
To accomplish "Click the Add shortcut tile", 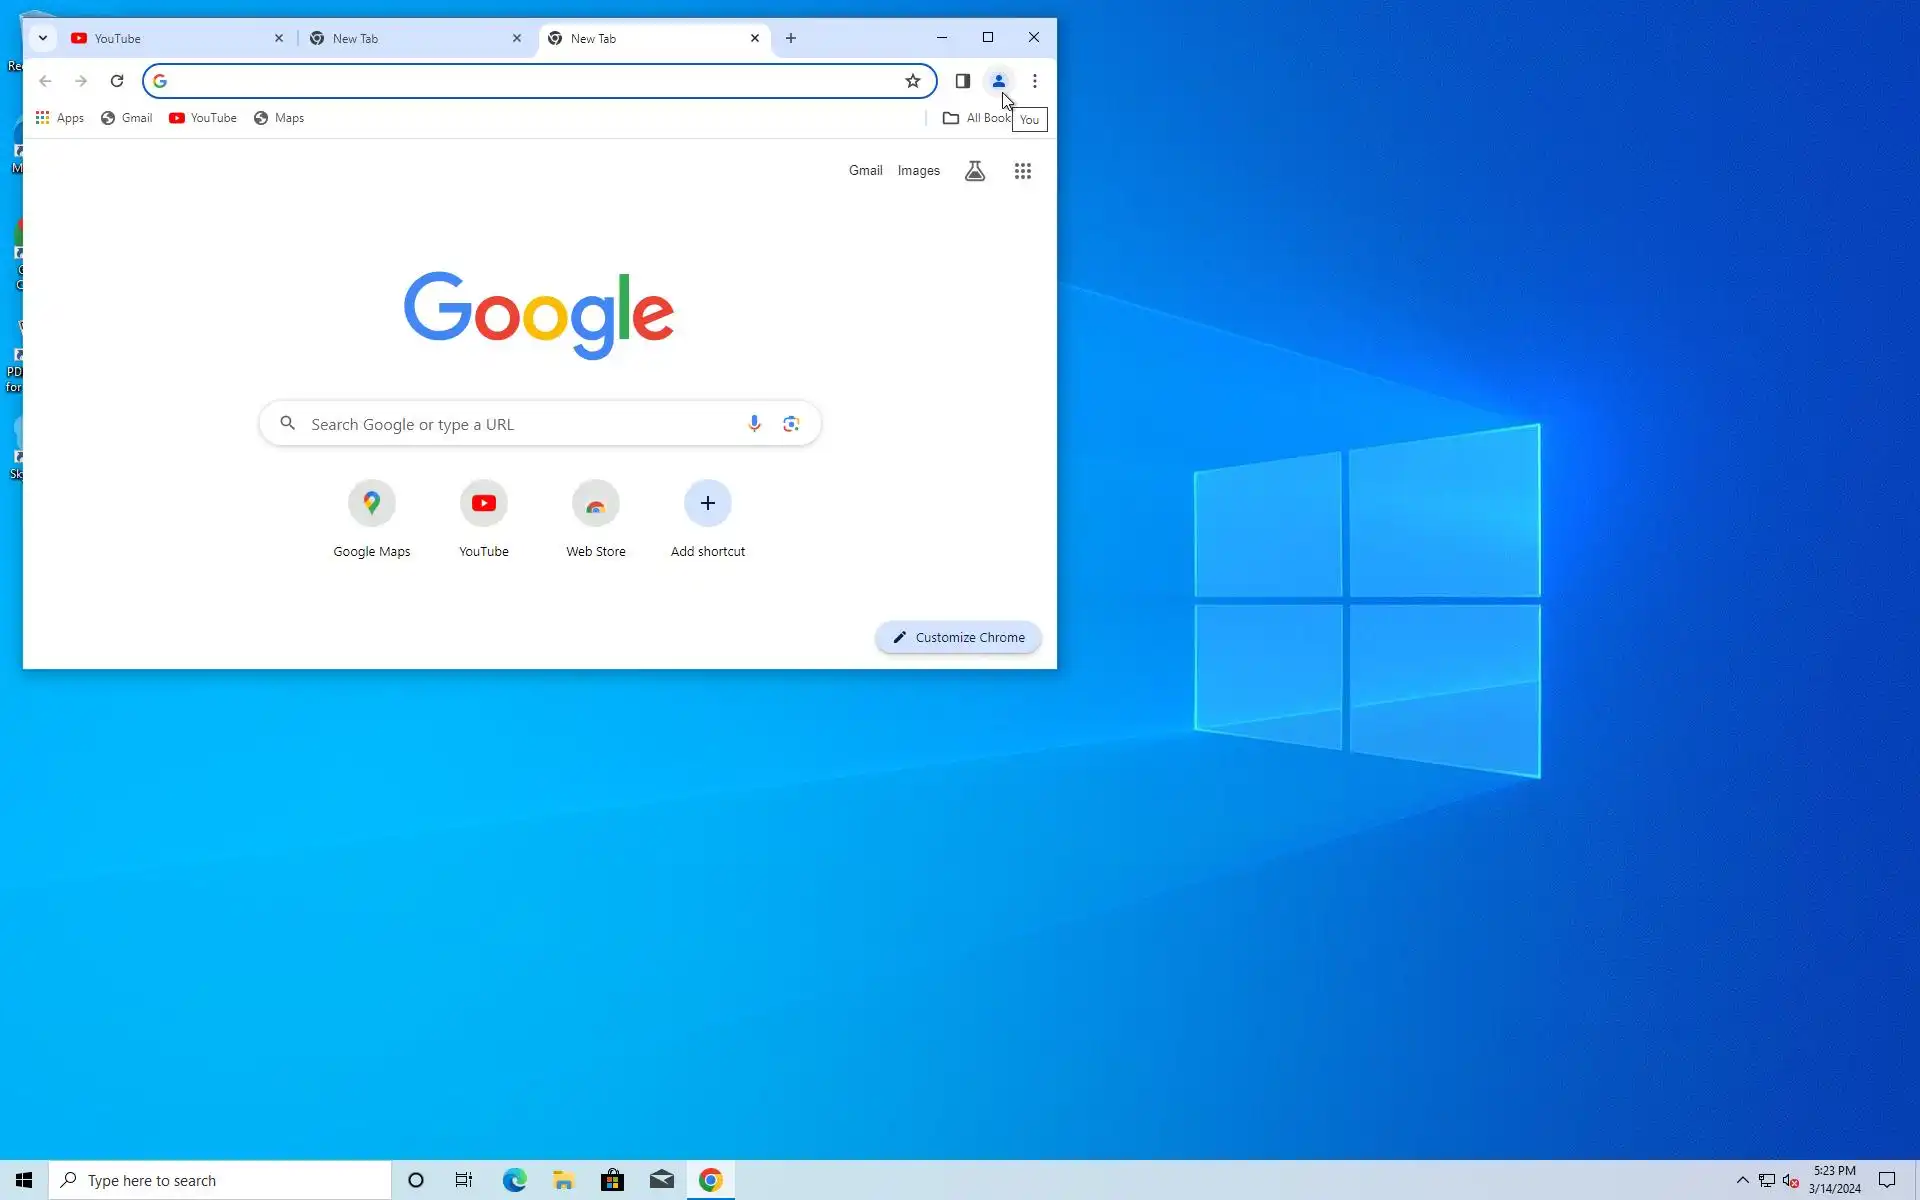I will pyautogui.click(x=708, y=504).
